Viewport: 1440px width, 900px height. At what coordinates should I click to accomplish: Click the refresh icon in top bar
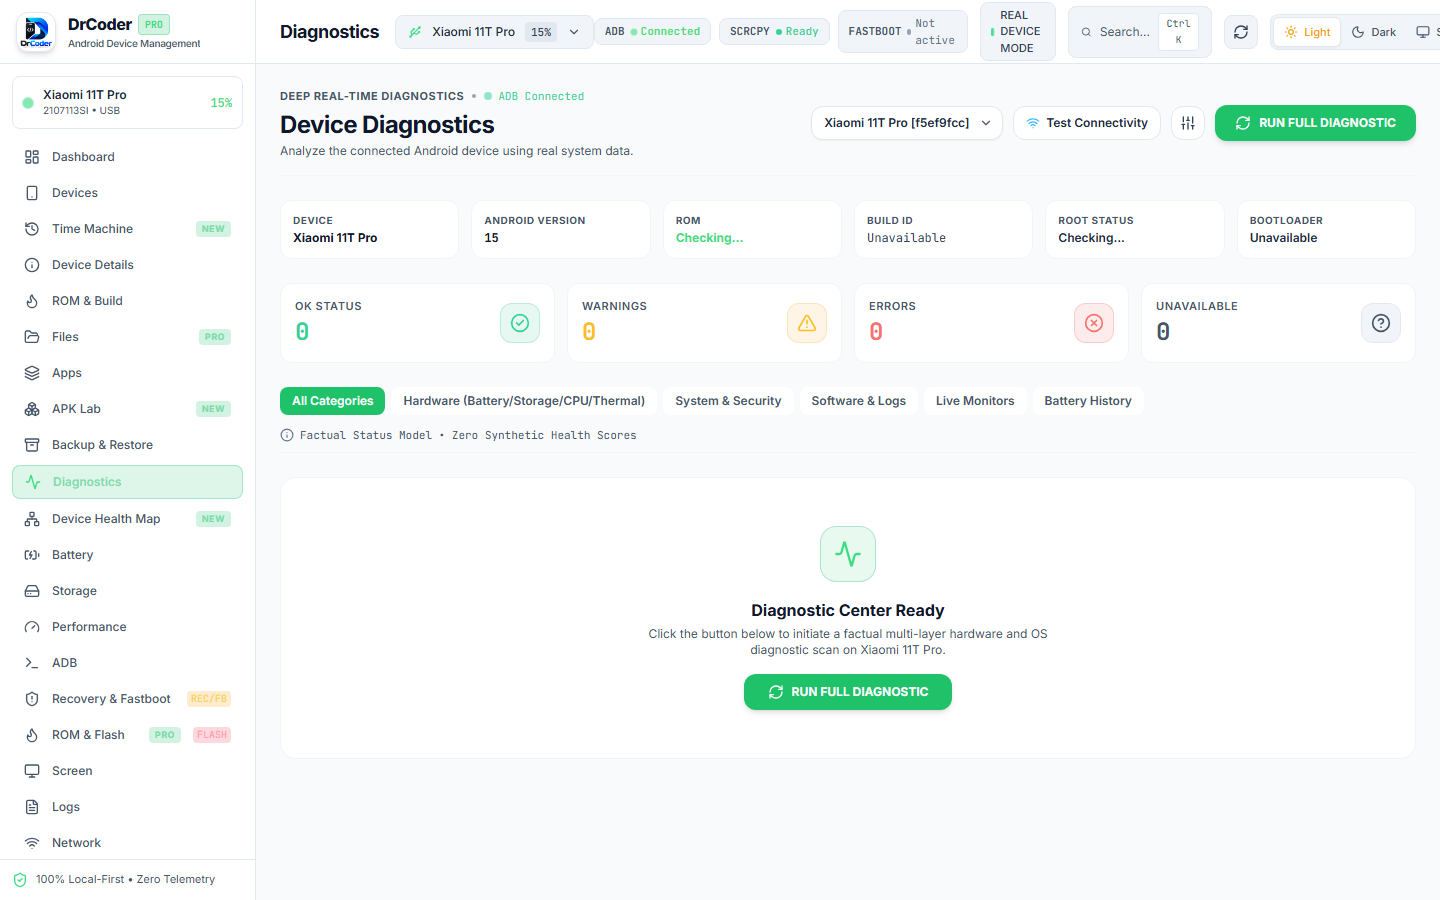[1241, 32]
